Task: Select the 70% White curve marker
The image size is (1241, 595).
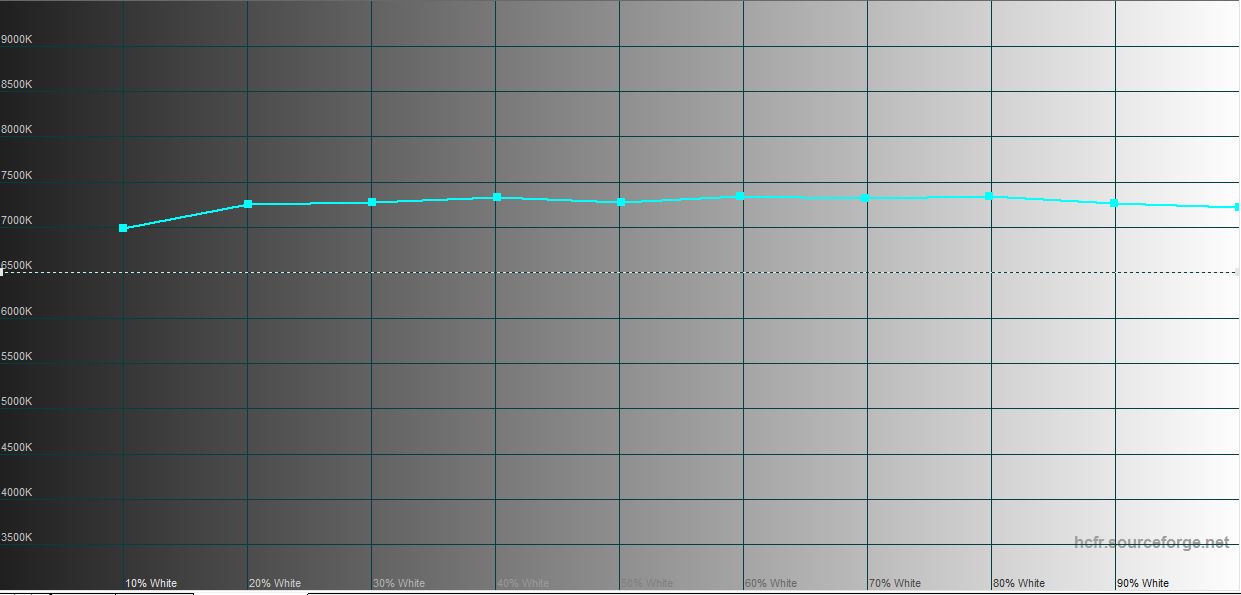Action: (865, 198)
